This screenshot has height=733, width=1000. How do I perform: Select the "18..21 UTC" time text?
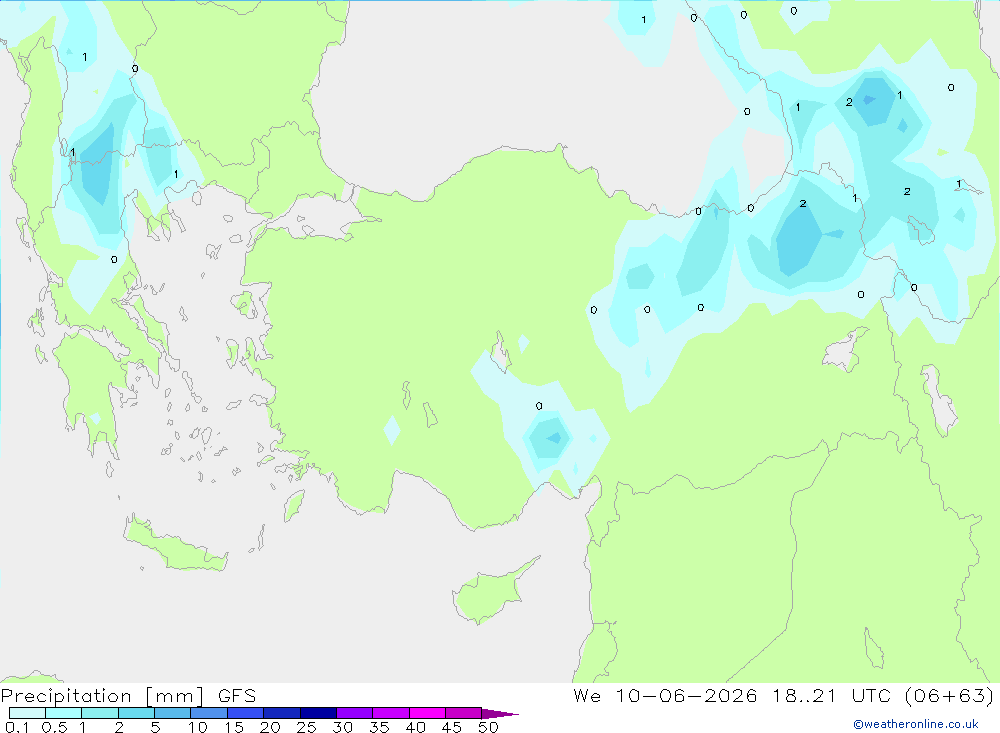[x=831, y=695]
